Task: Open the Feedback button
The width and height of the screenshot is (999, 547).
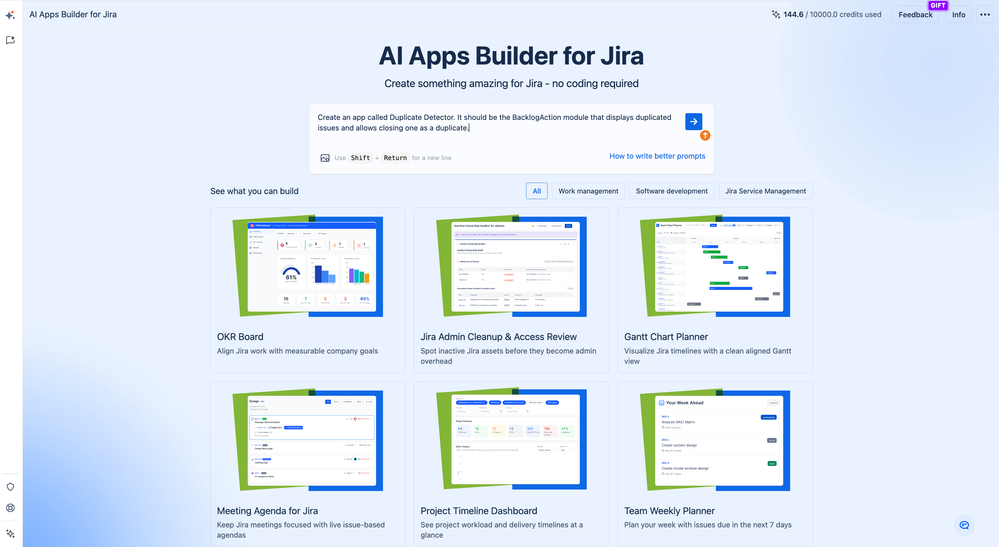Action: click(915, 15)
